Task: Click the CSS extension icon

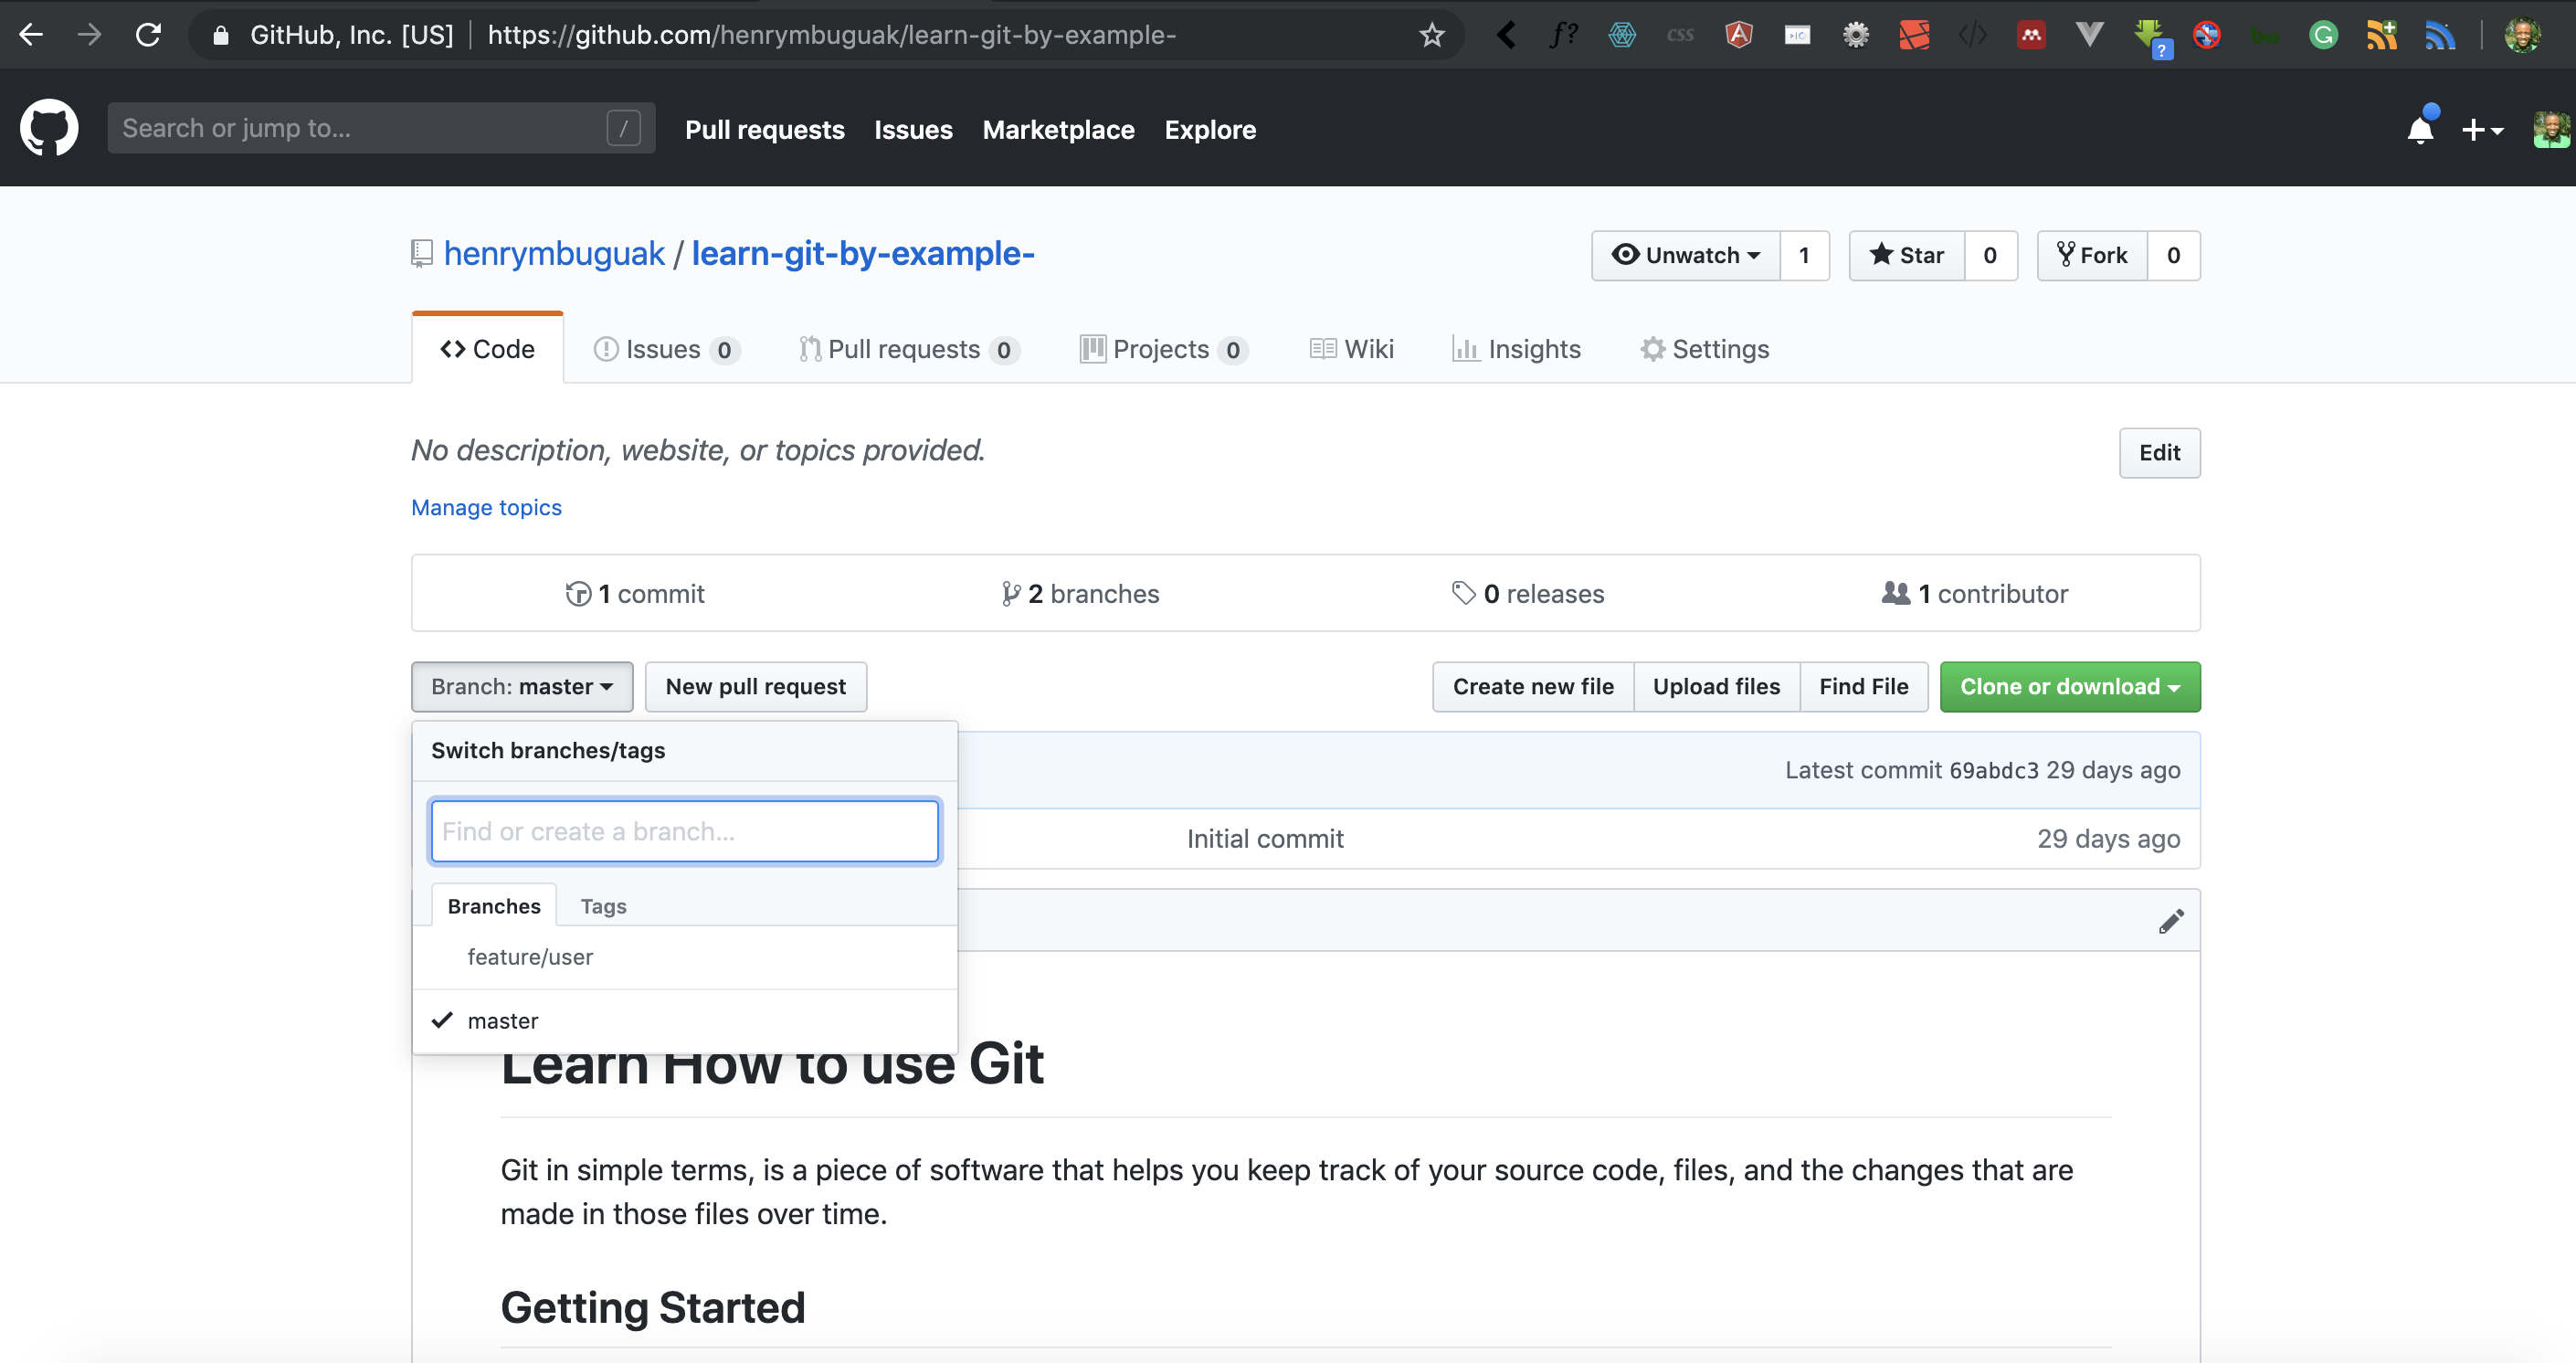Action: (x=1681, y=35)
